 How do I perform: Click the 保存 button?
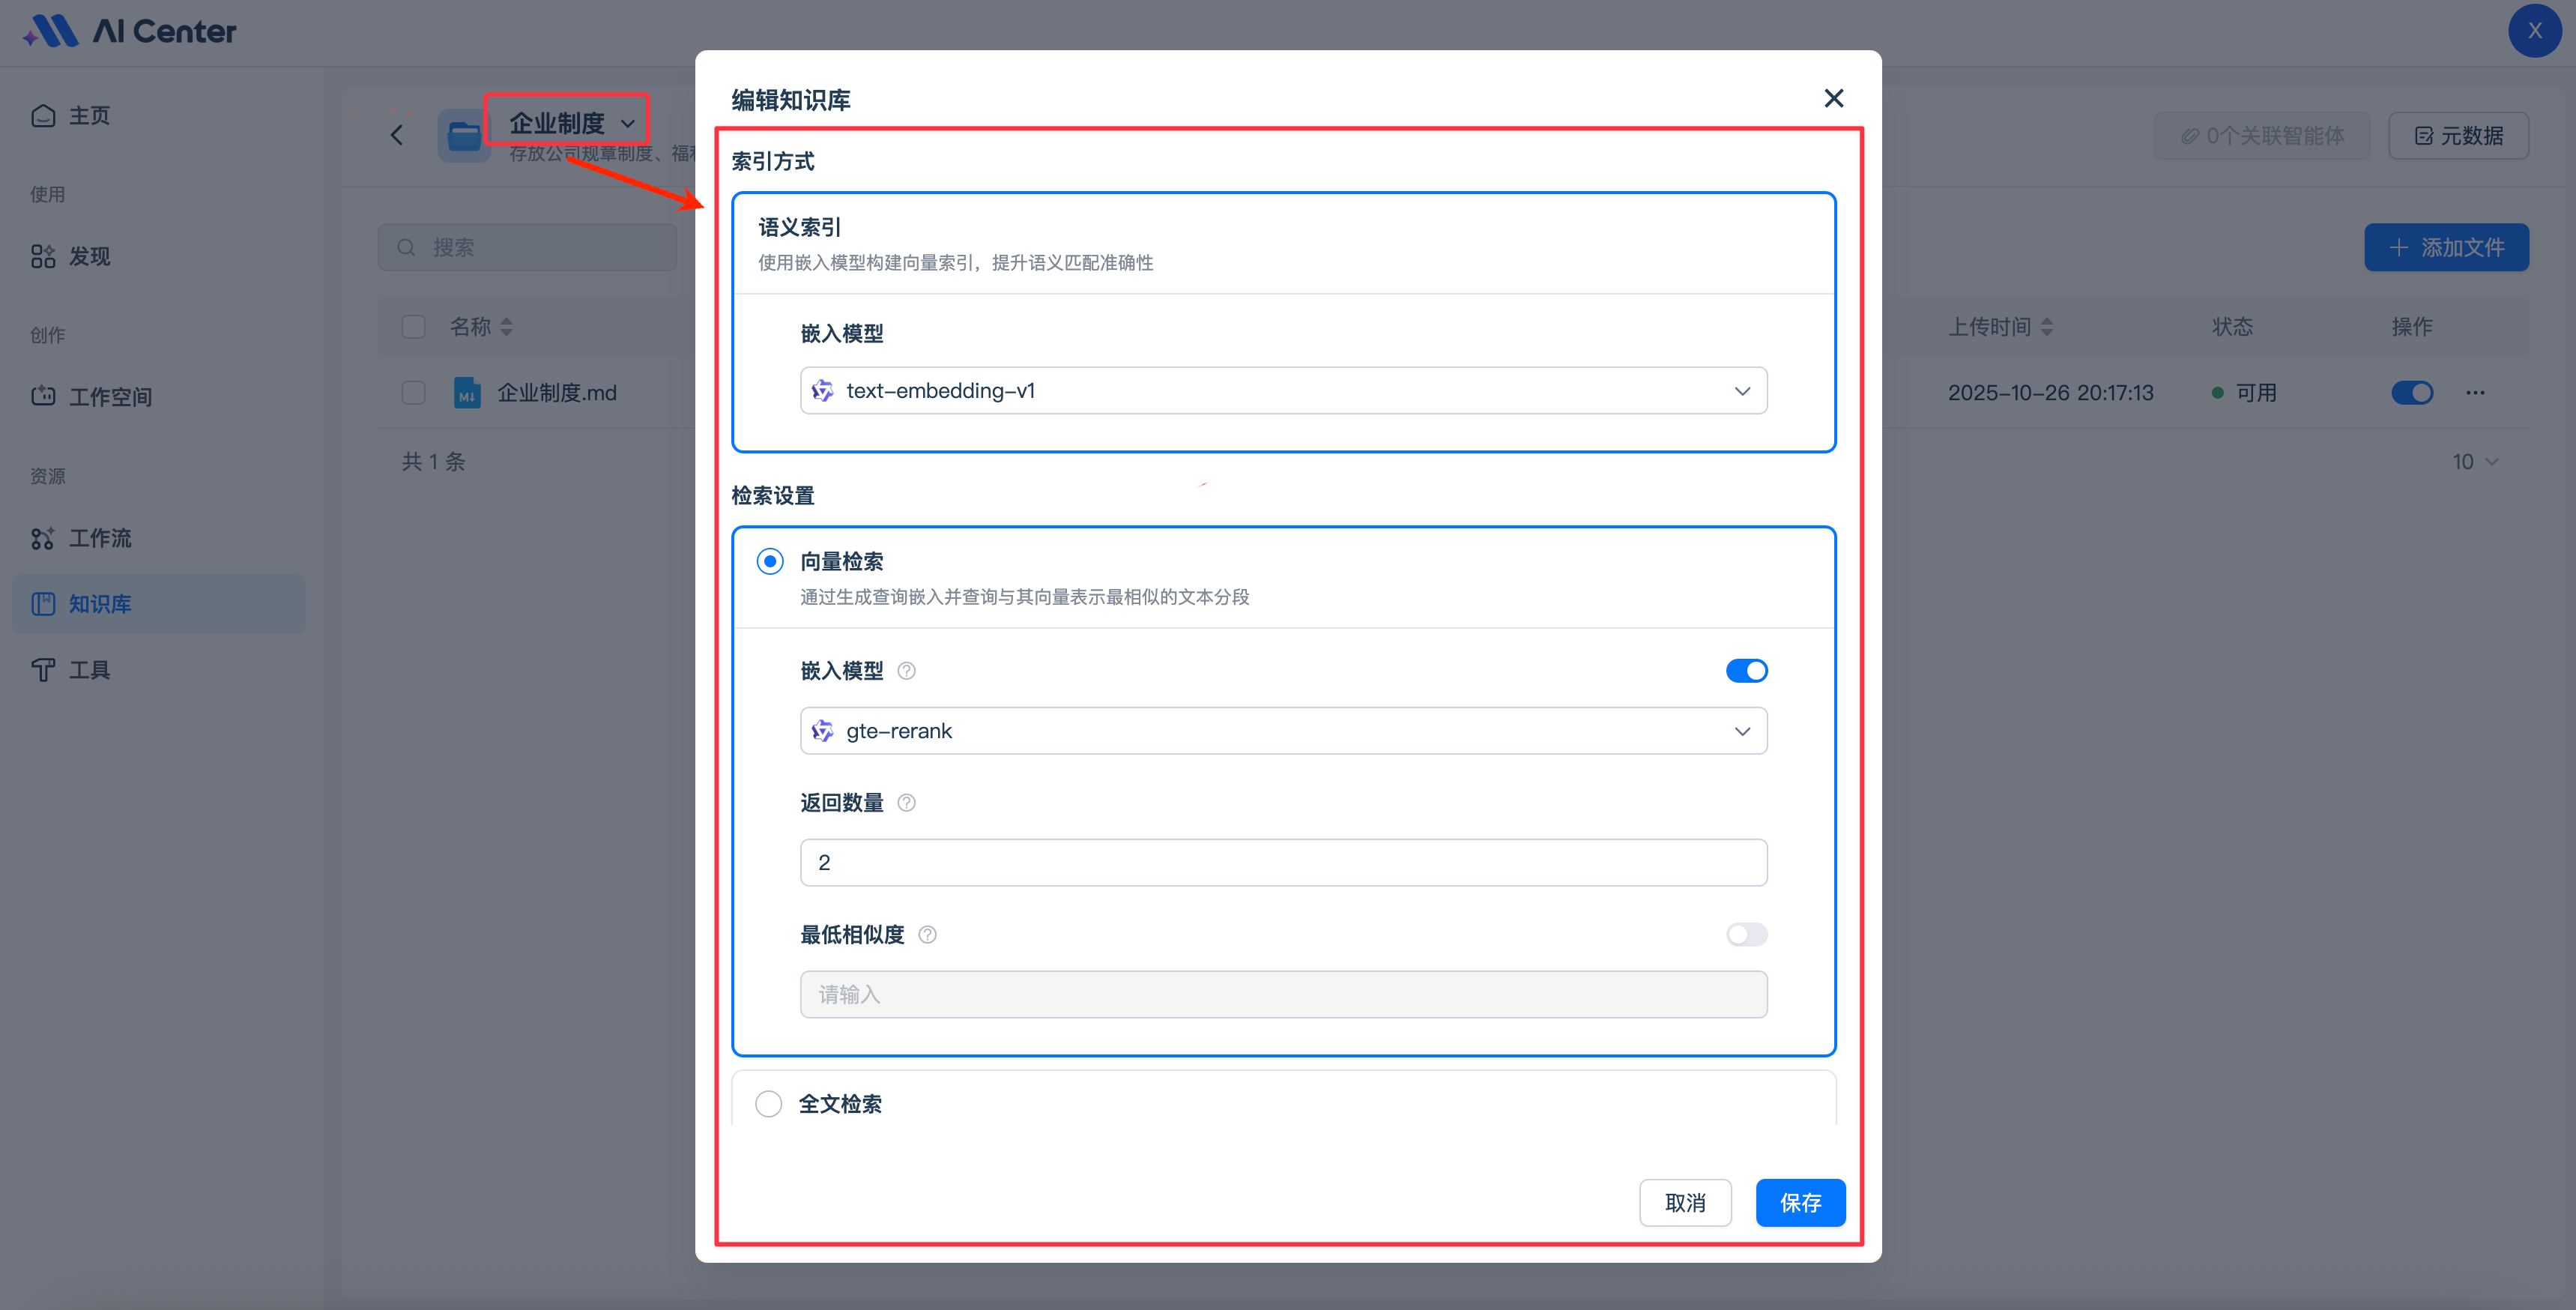click(x=1800, y=1203)
